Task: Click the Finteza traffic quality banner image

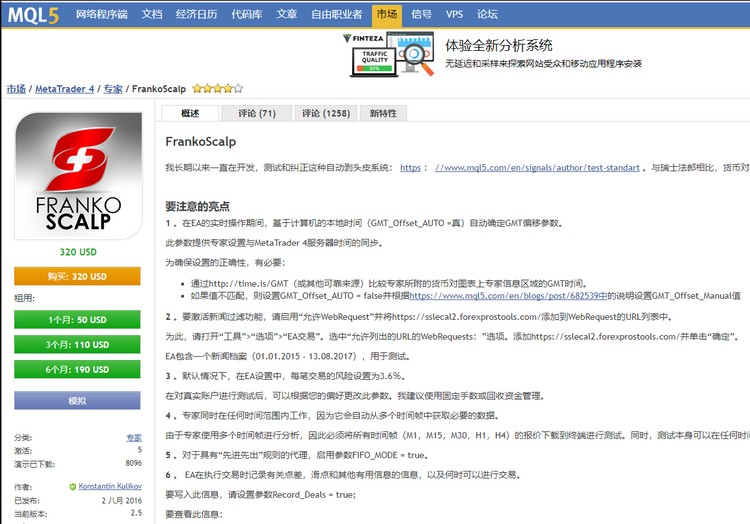Action: (388, 55)
